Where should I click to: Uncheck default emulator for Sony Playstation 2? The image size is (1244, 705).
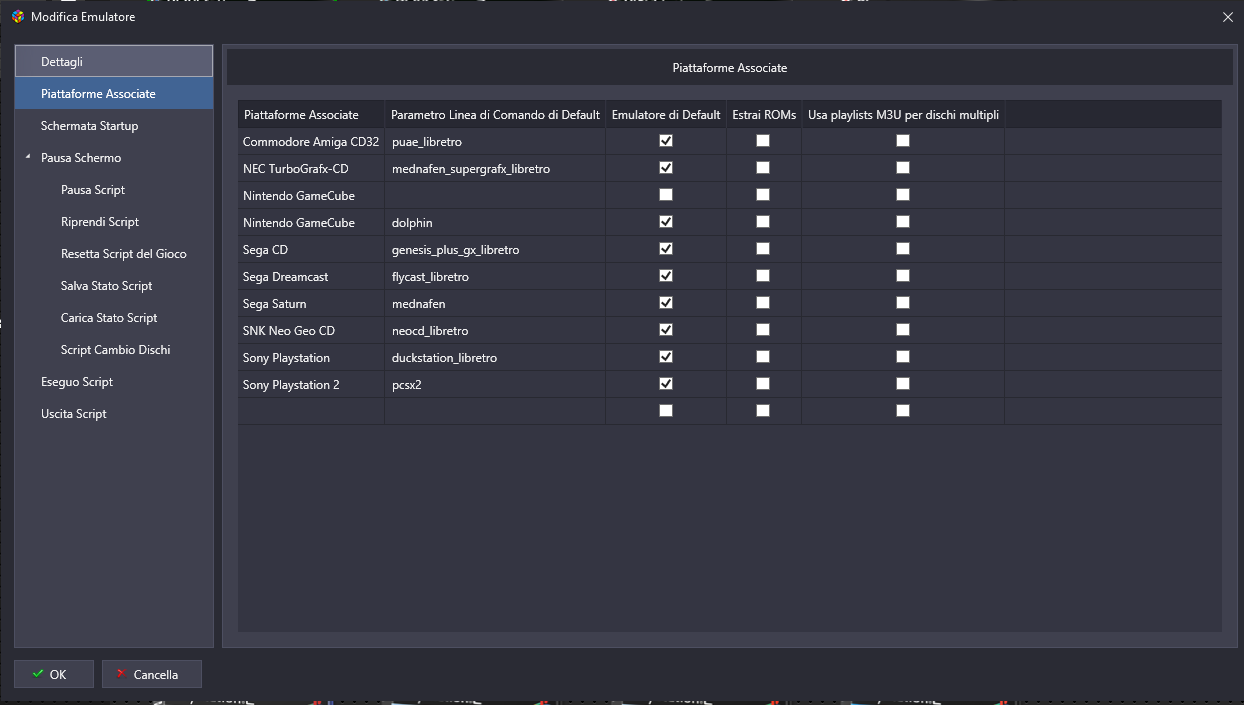click(x=666, y=384)
